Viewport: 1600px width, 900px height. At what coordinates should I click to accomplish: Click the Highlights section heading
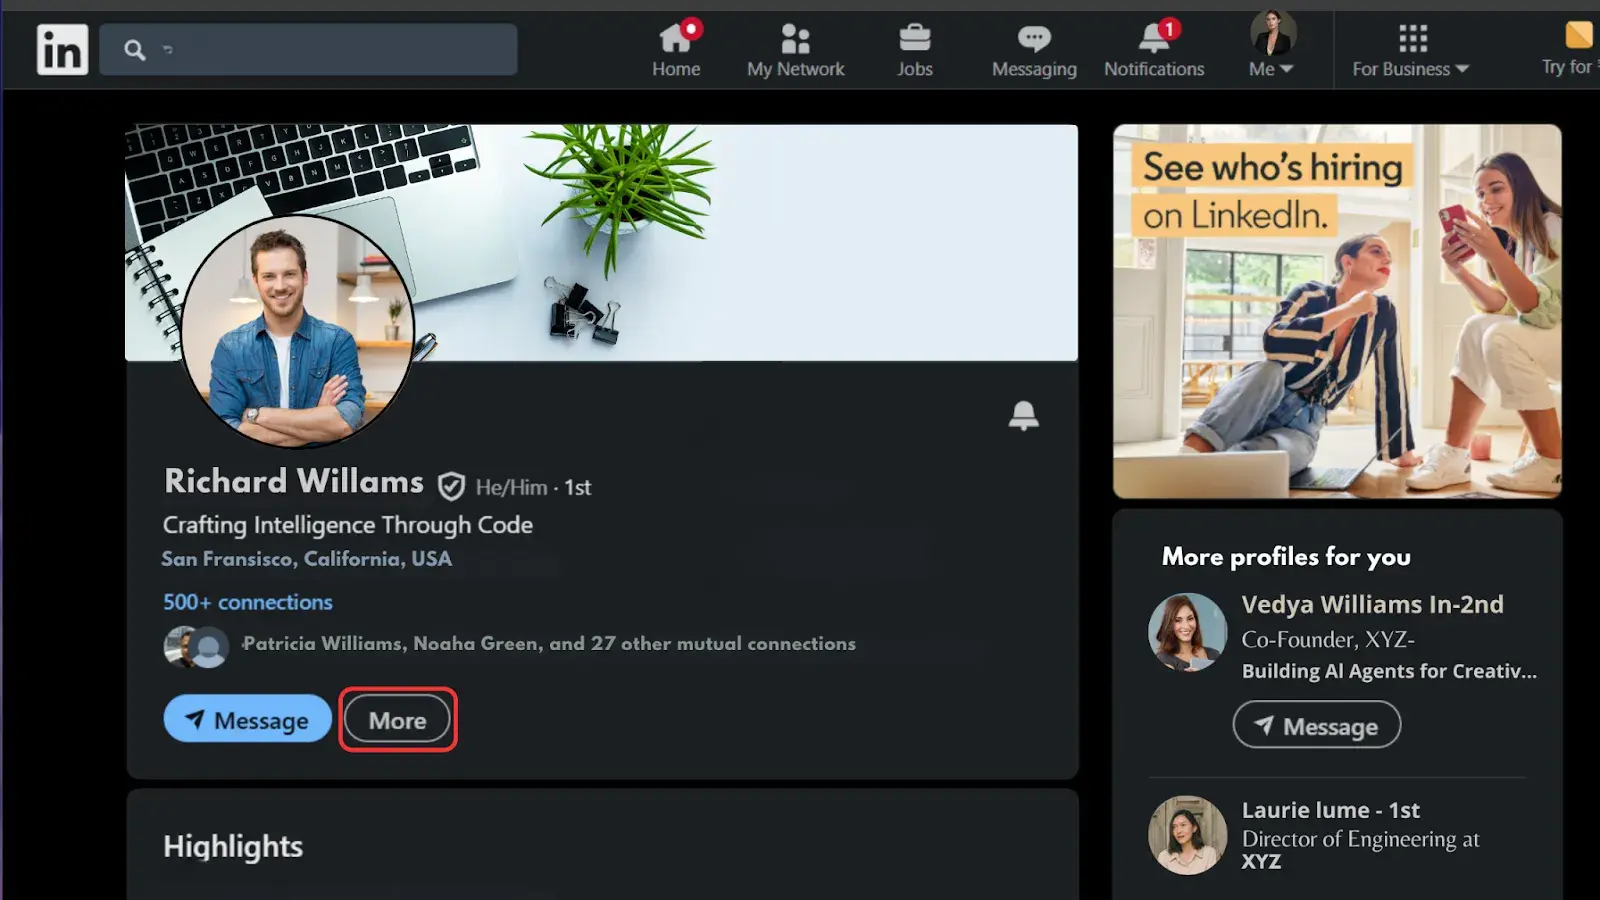233,846
